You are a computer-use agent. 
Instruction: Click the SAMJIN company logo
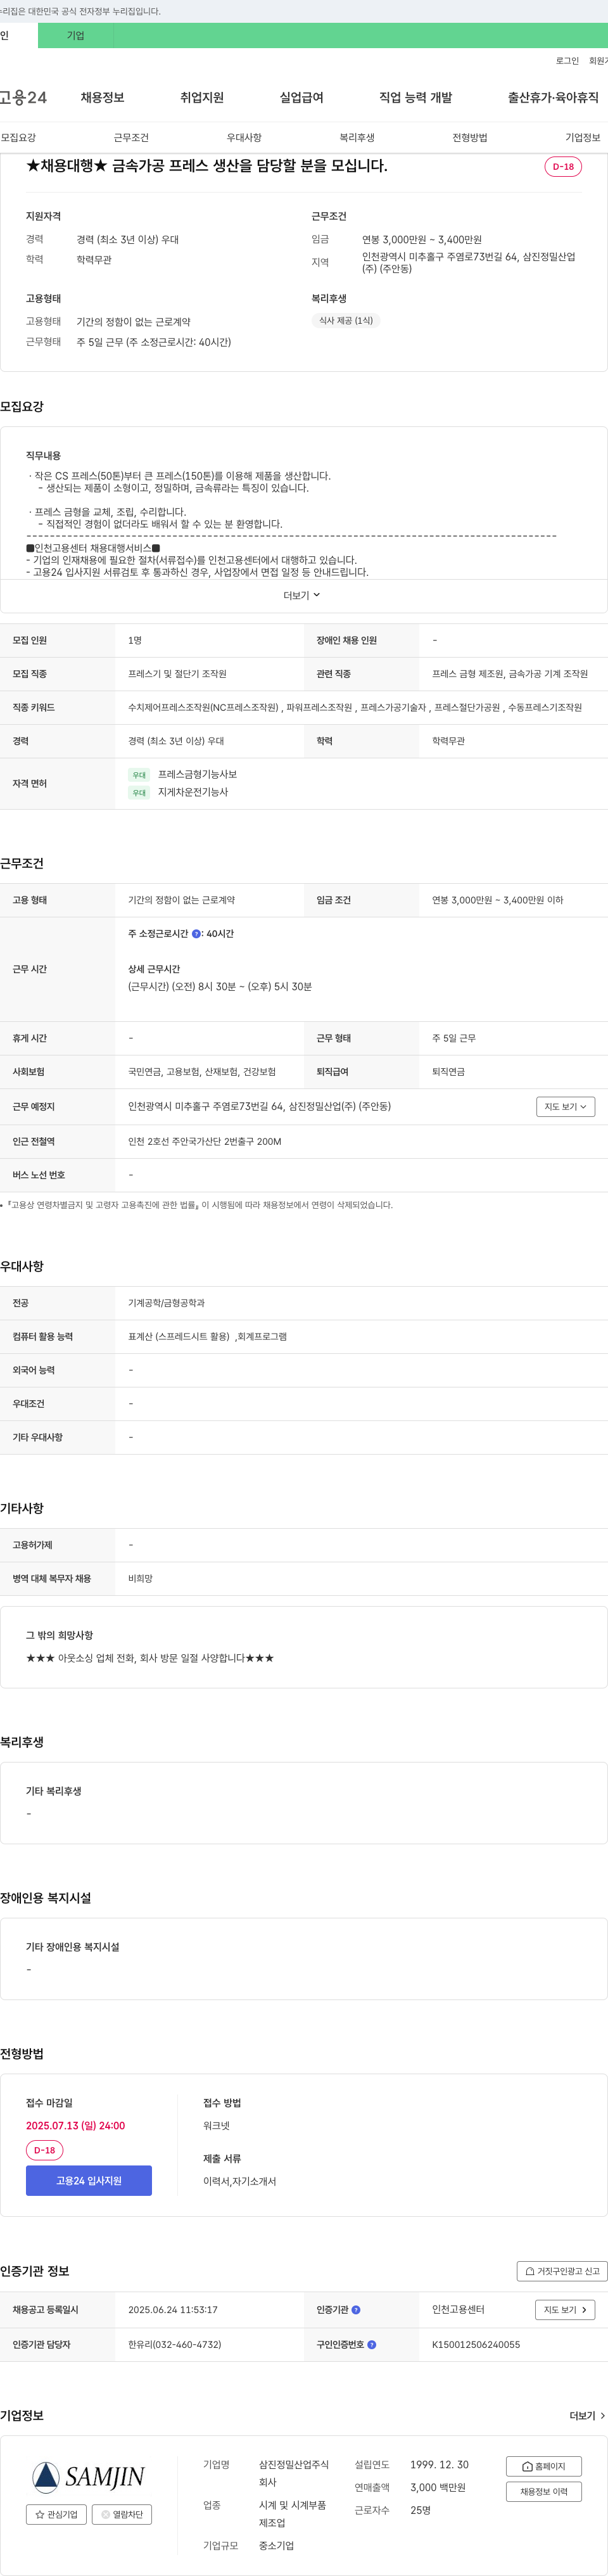[x=89, y=2476]
